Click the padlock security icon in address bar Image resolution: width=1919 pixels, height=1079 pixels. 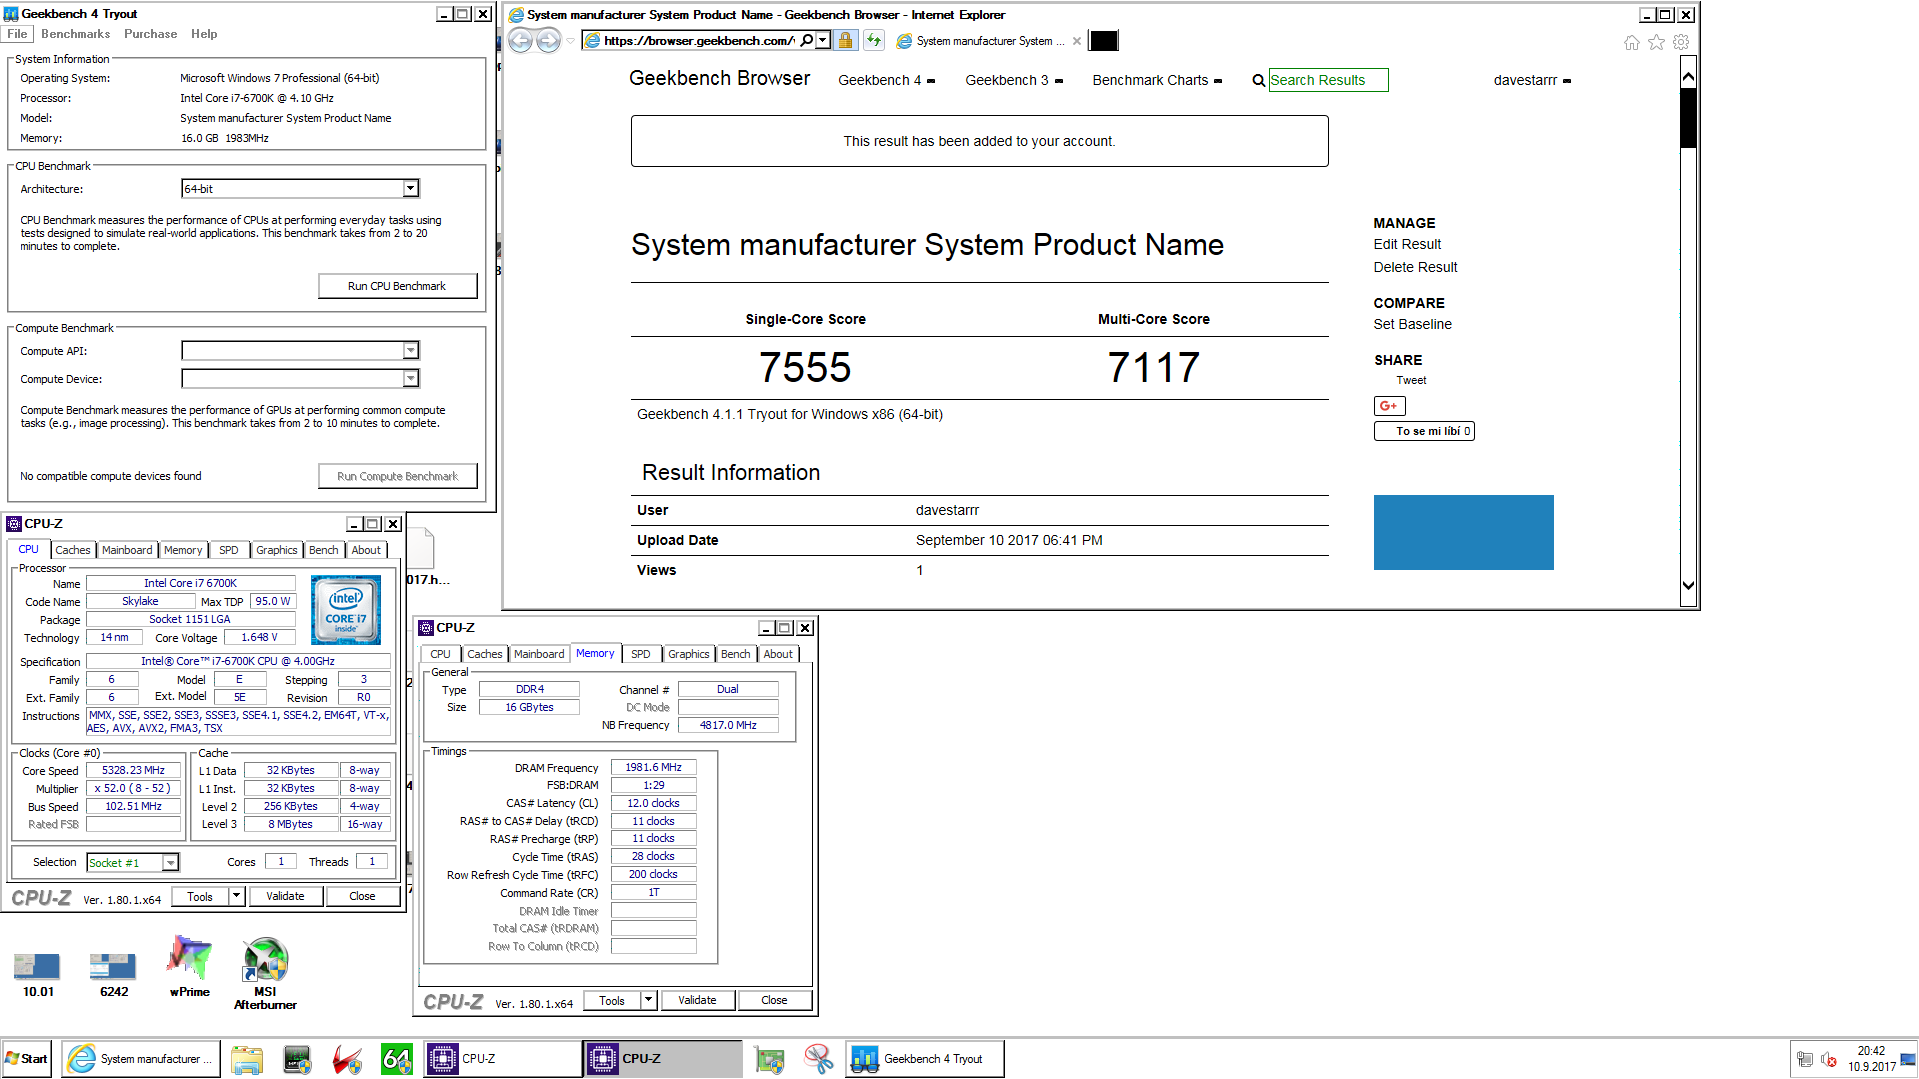(x=845, y=40)
